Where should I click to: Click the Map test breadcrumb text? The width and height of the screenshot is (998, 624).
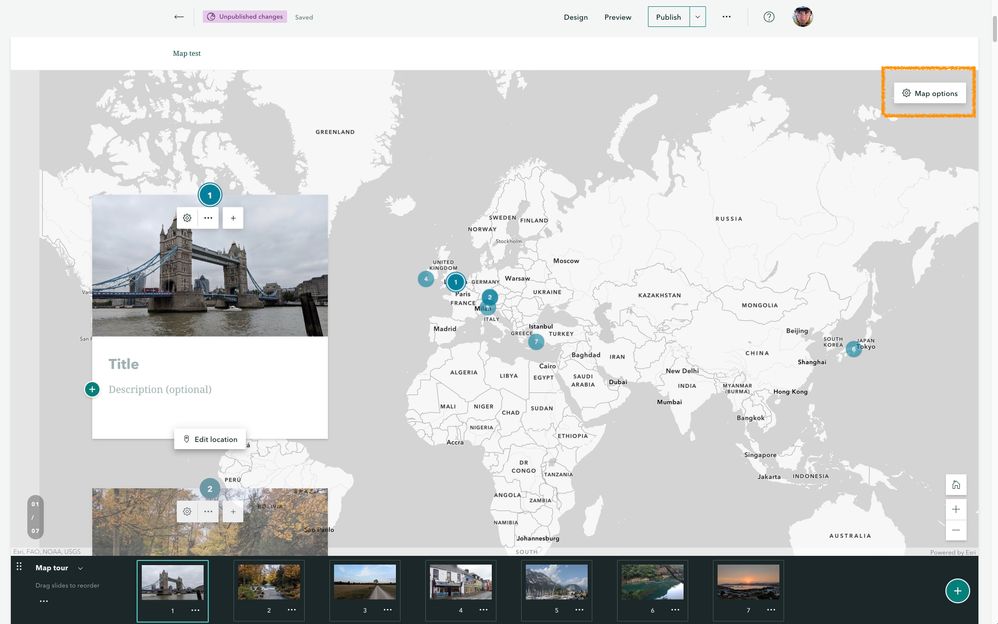point(186,53)
